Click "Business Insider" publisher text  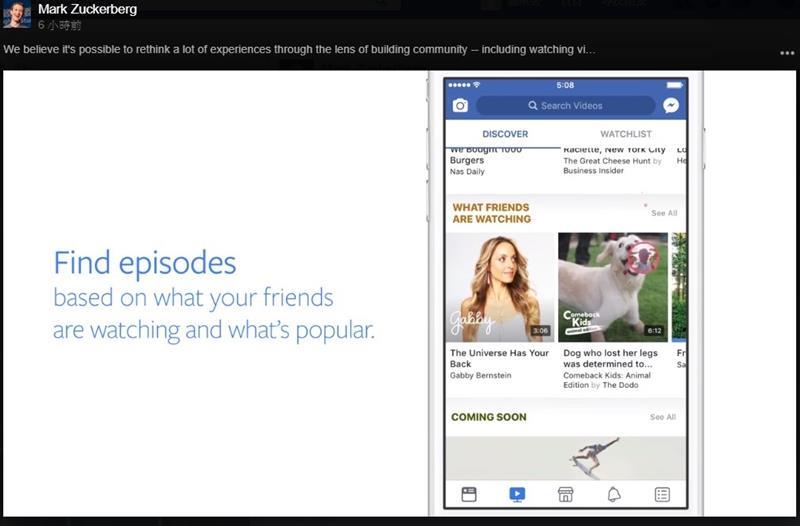pos(593,171)
